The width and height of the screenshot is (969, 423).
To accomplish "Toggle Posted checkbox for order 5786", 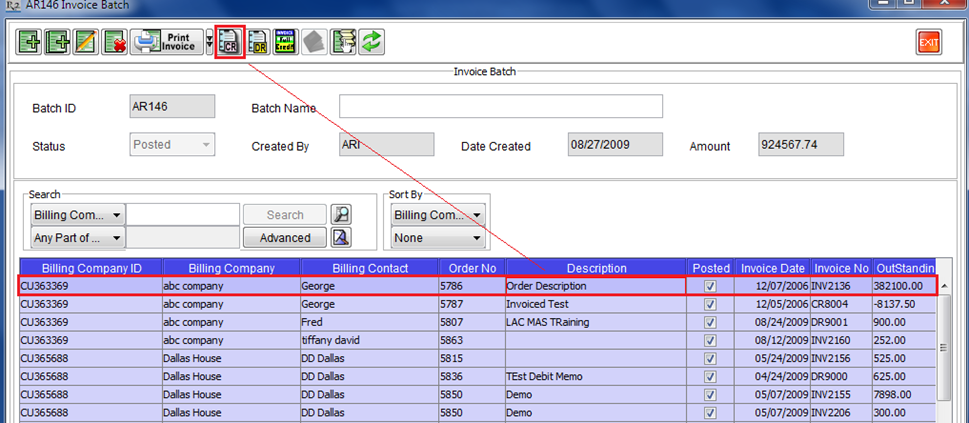I will pos(710,286).
